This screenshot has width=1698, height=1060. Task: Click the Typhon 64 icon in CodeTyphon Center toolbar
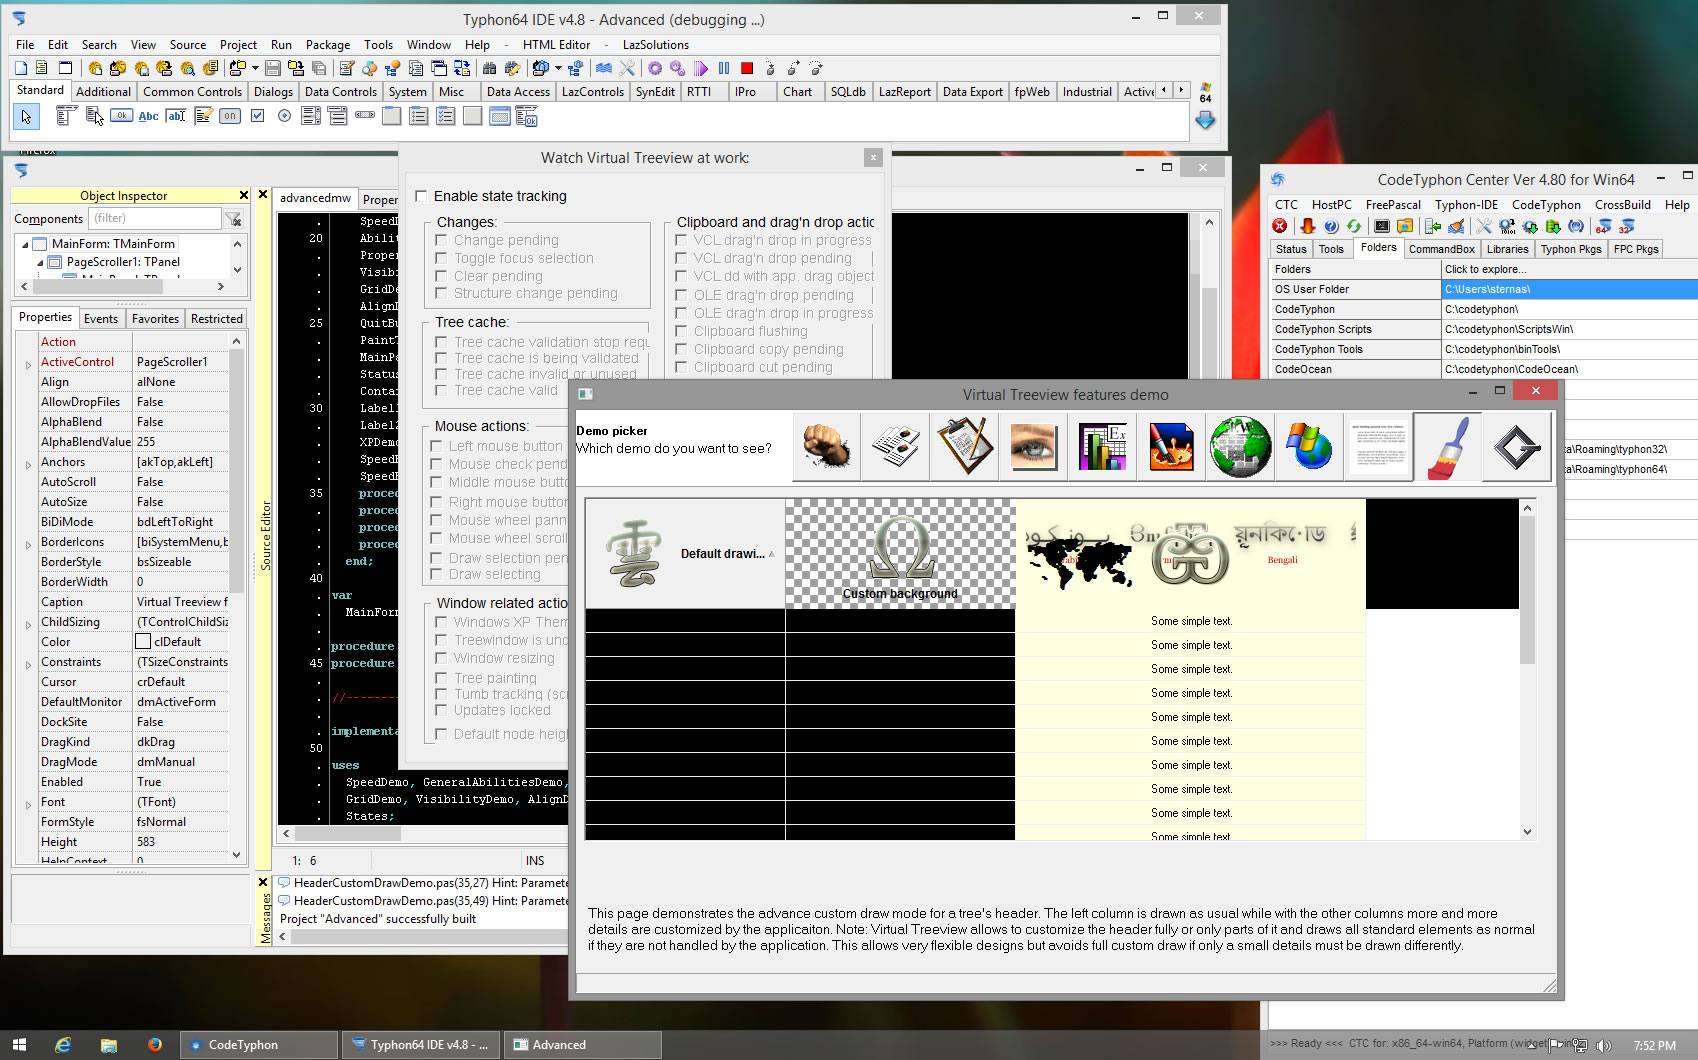(1603, 226)
